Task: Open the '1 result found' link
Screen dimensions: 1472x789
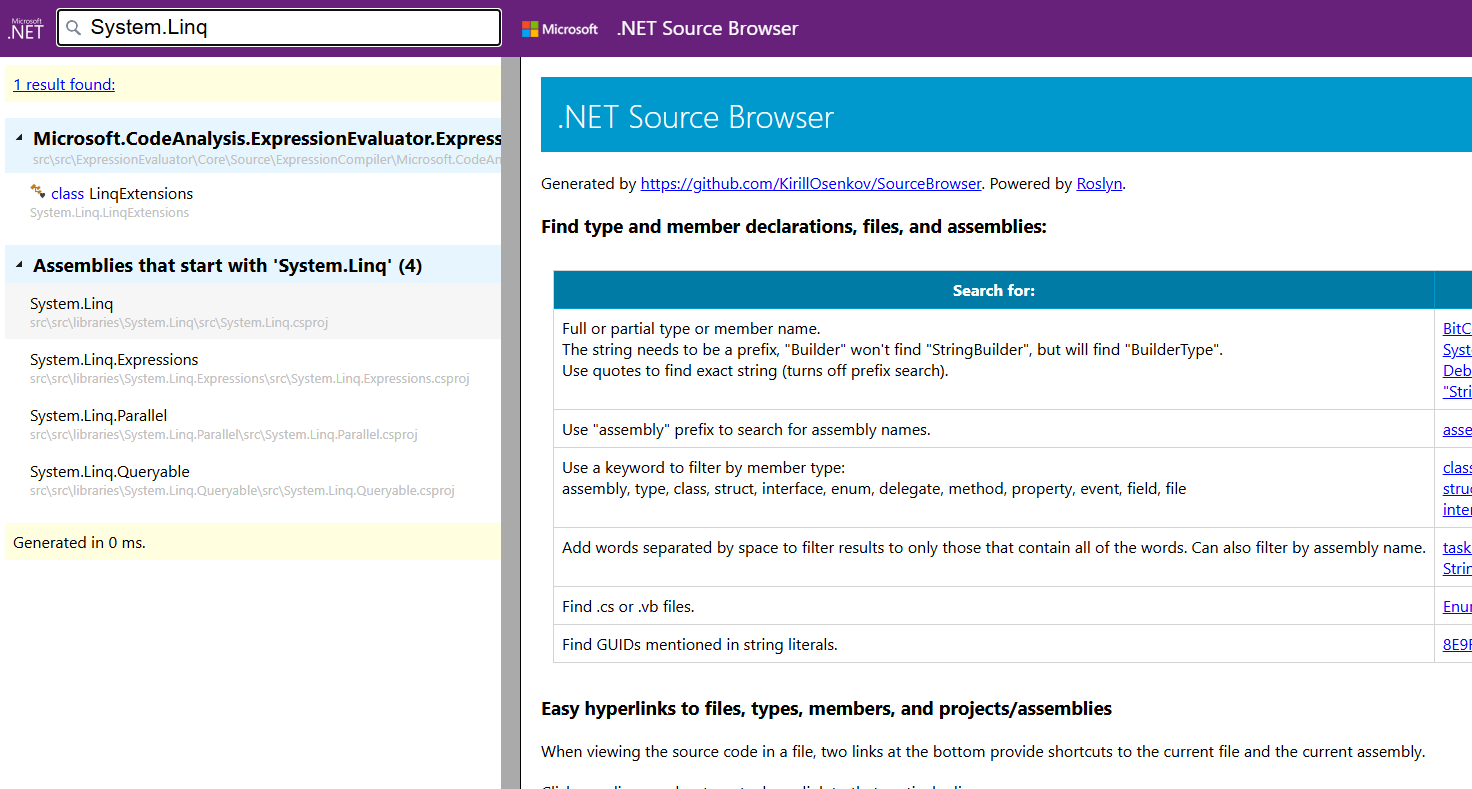Action: (64, 85)
